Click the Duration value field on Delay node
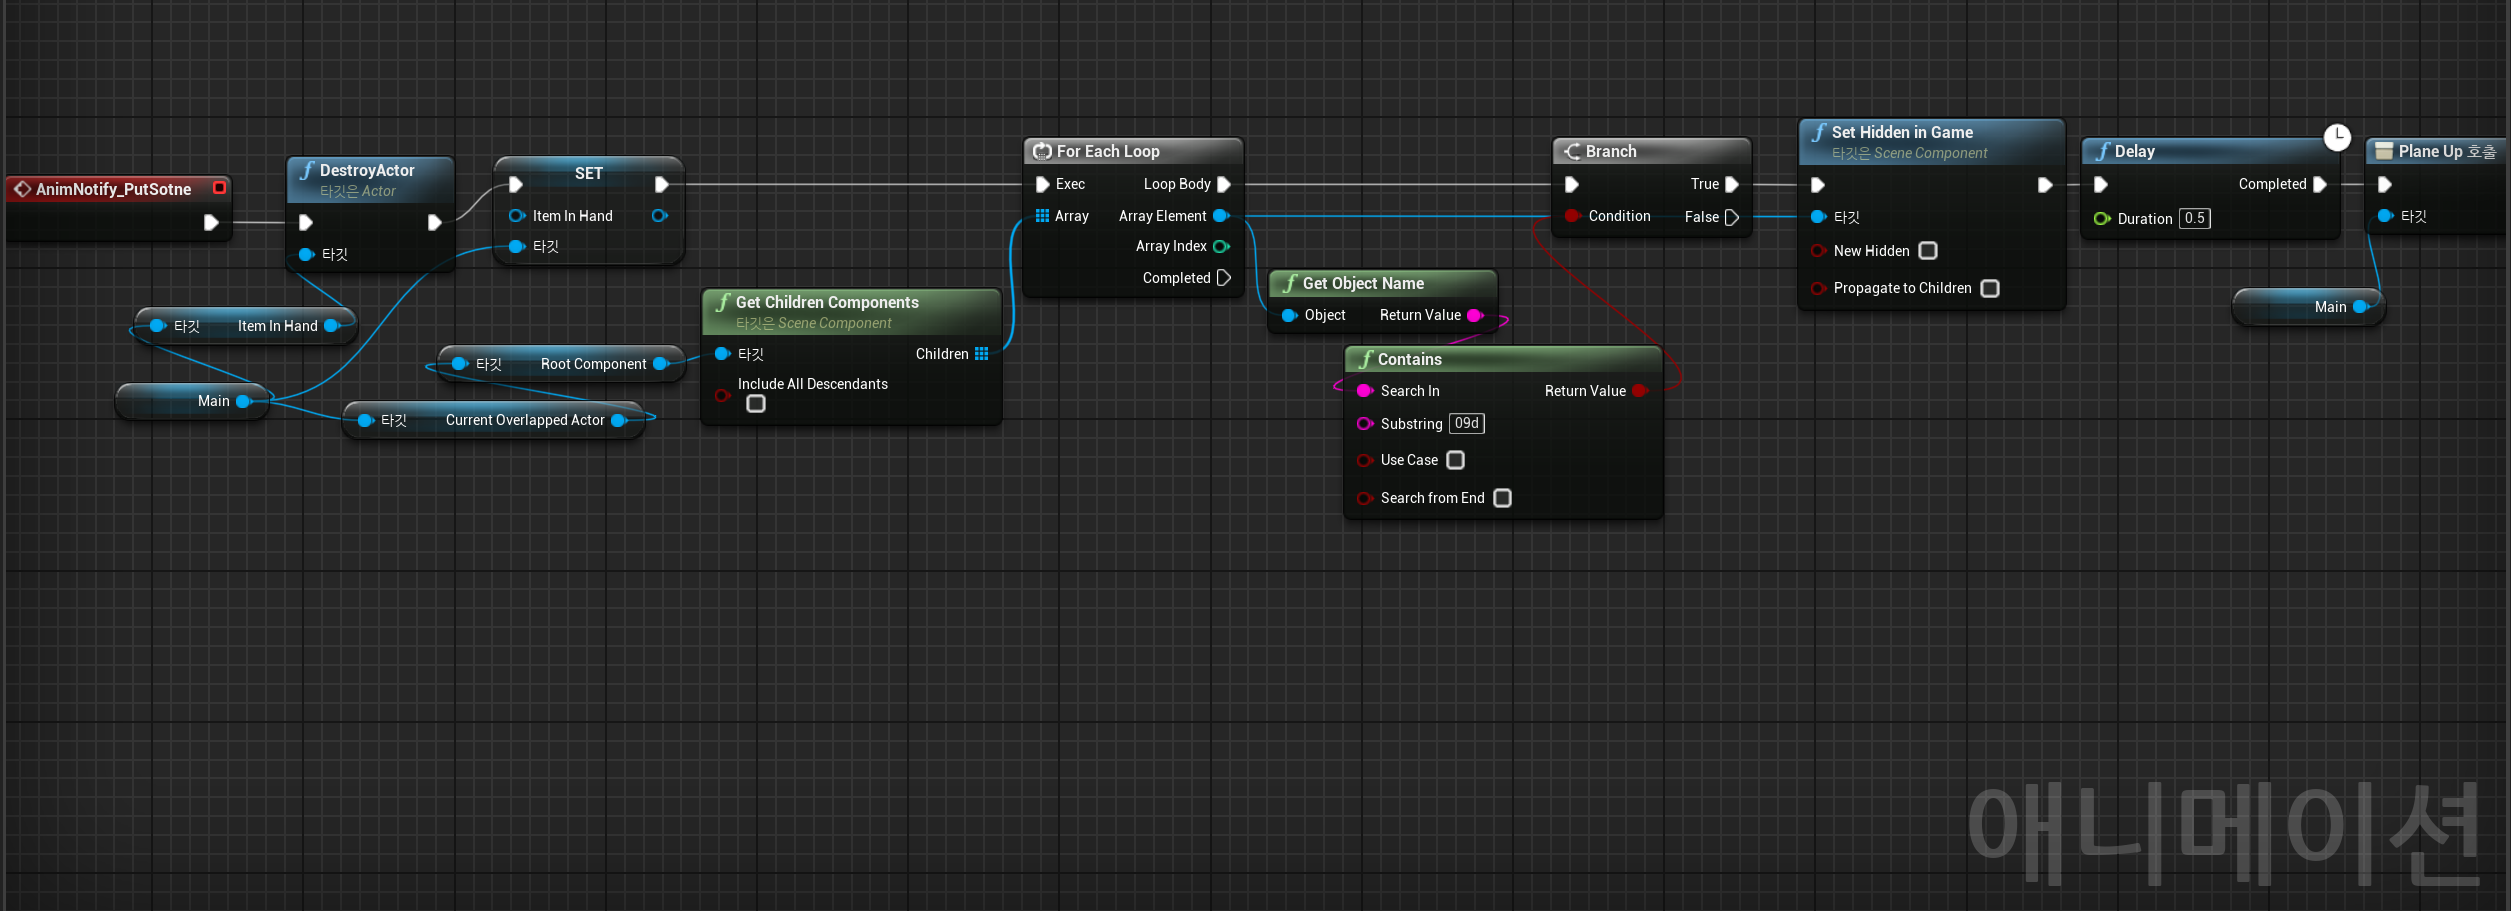The height and width of the screenshot is (911, 2511). coord(2194,218)
